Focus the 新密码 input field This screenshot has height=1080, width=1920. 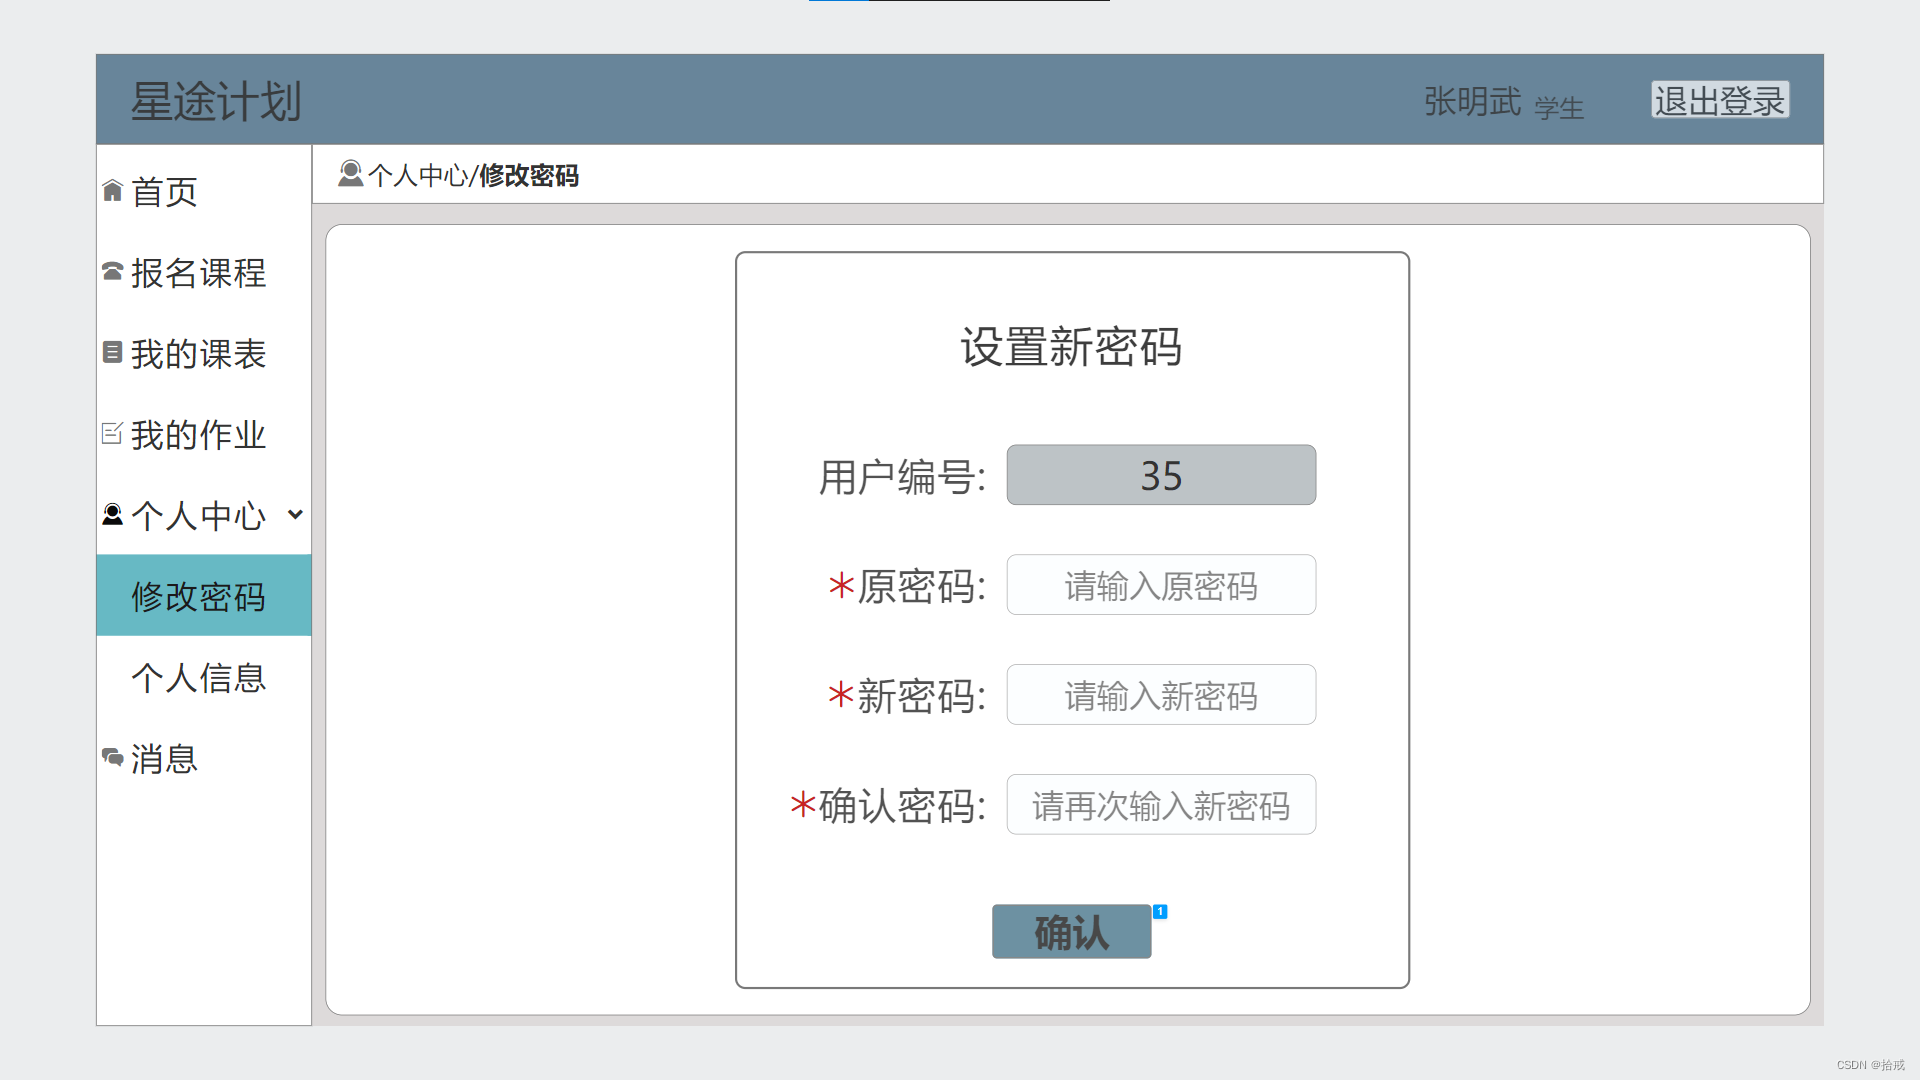point(1160,695)
